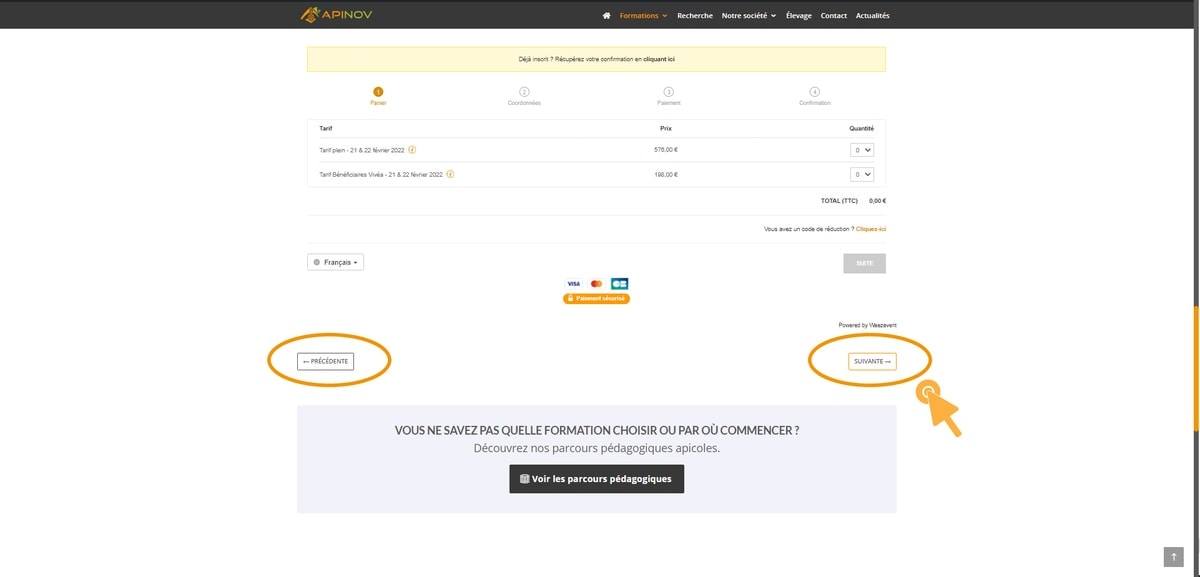Go to the Contact page
The height and width of the screenshot is (577, 1200).
click(833, 16)
